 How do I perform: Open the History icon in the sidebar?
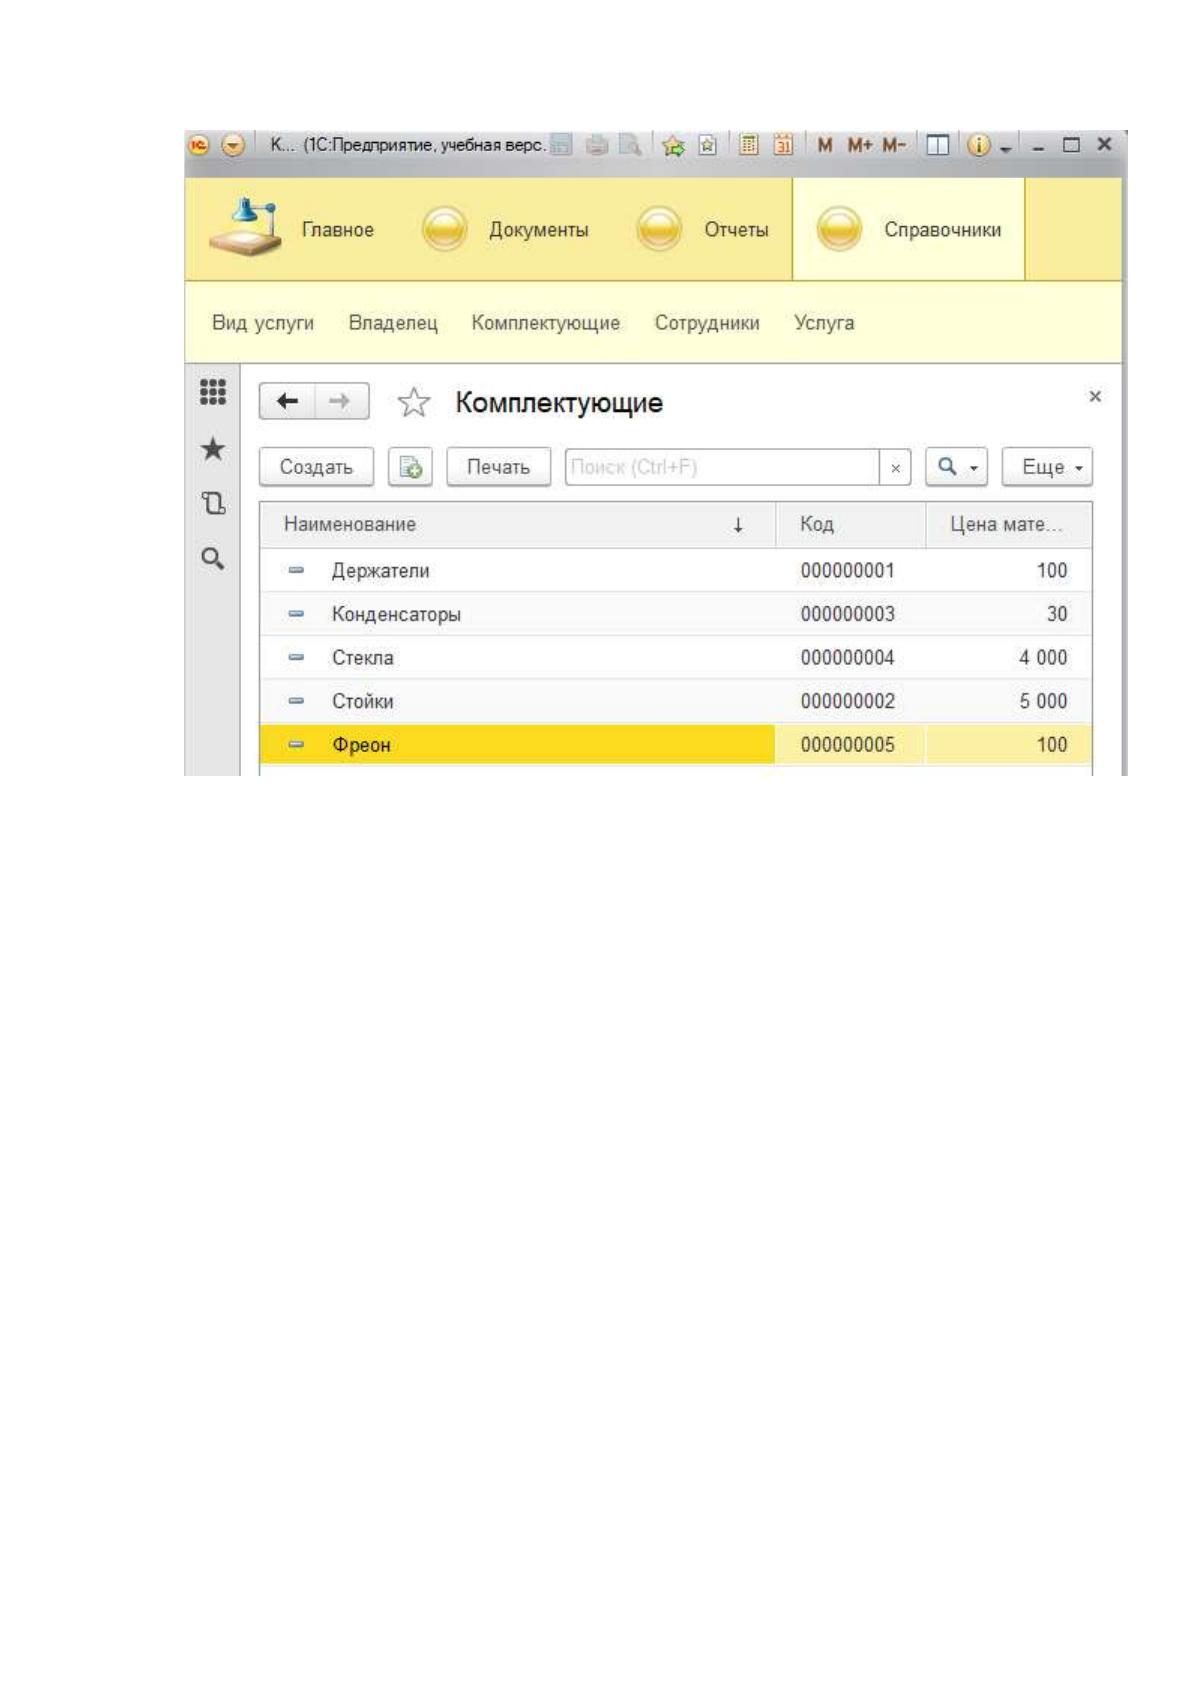(213, 503)
